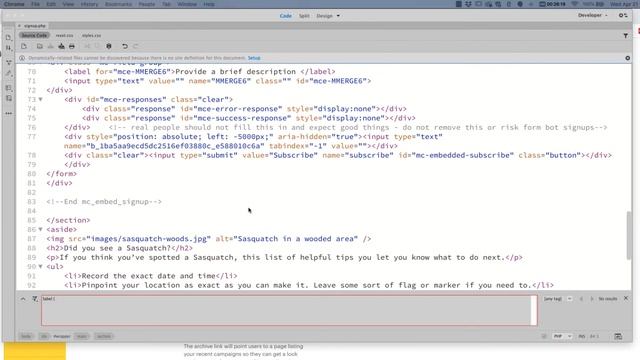
Task: Open the Edit menu in menu bar
Action: coord(51,4)
